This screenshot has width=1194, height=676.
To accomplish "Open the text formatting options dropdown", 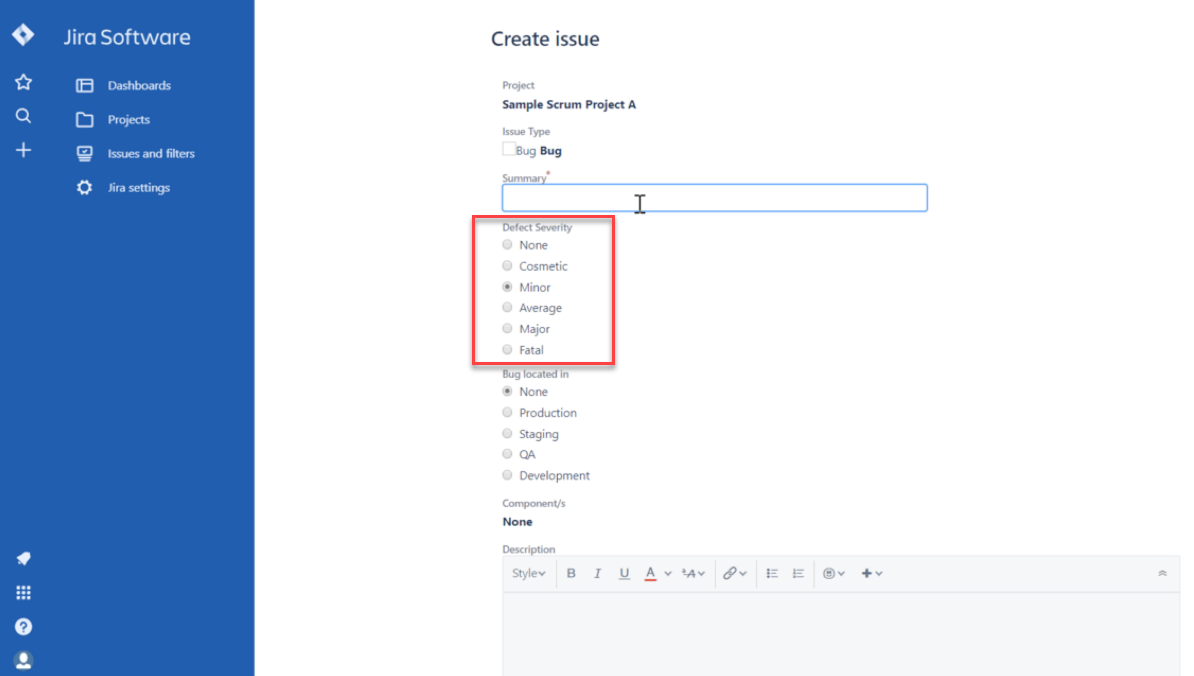I will pyautogui.click(x=693, y=573).
